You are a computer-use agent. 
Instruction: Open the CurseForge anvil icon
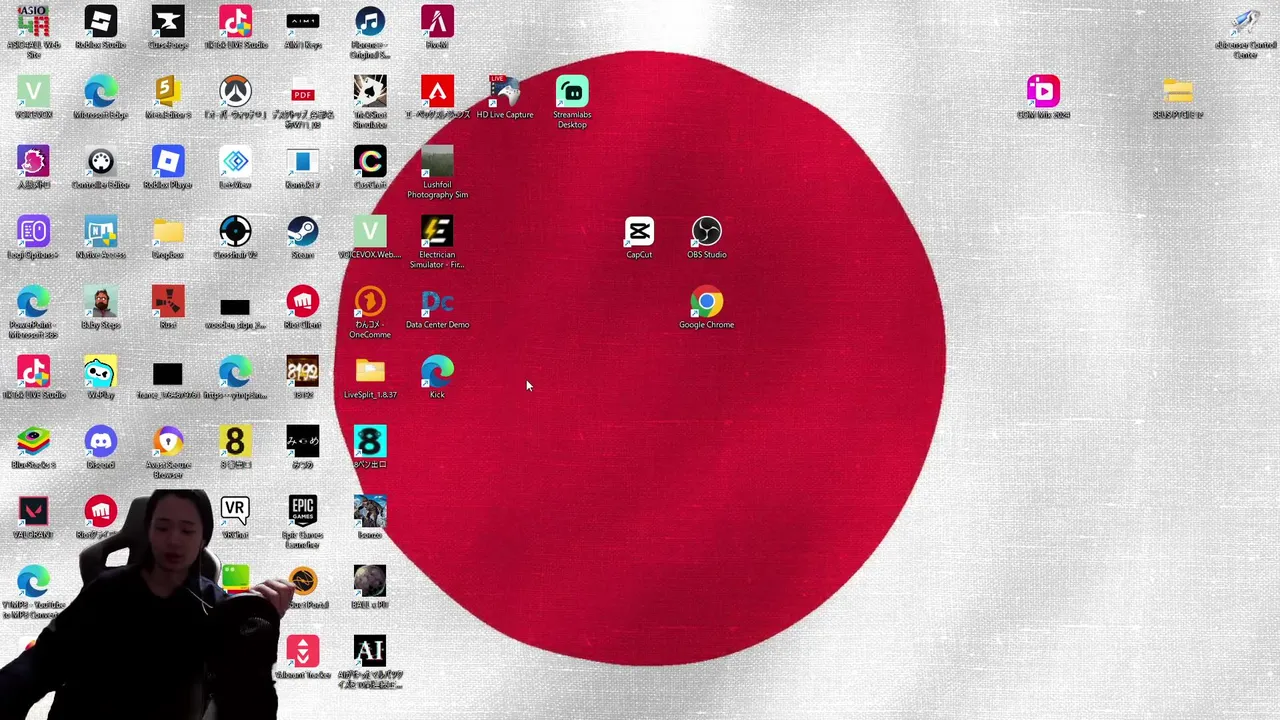point(168,22)
